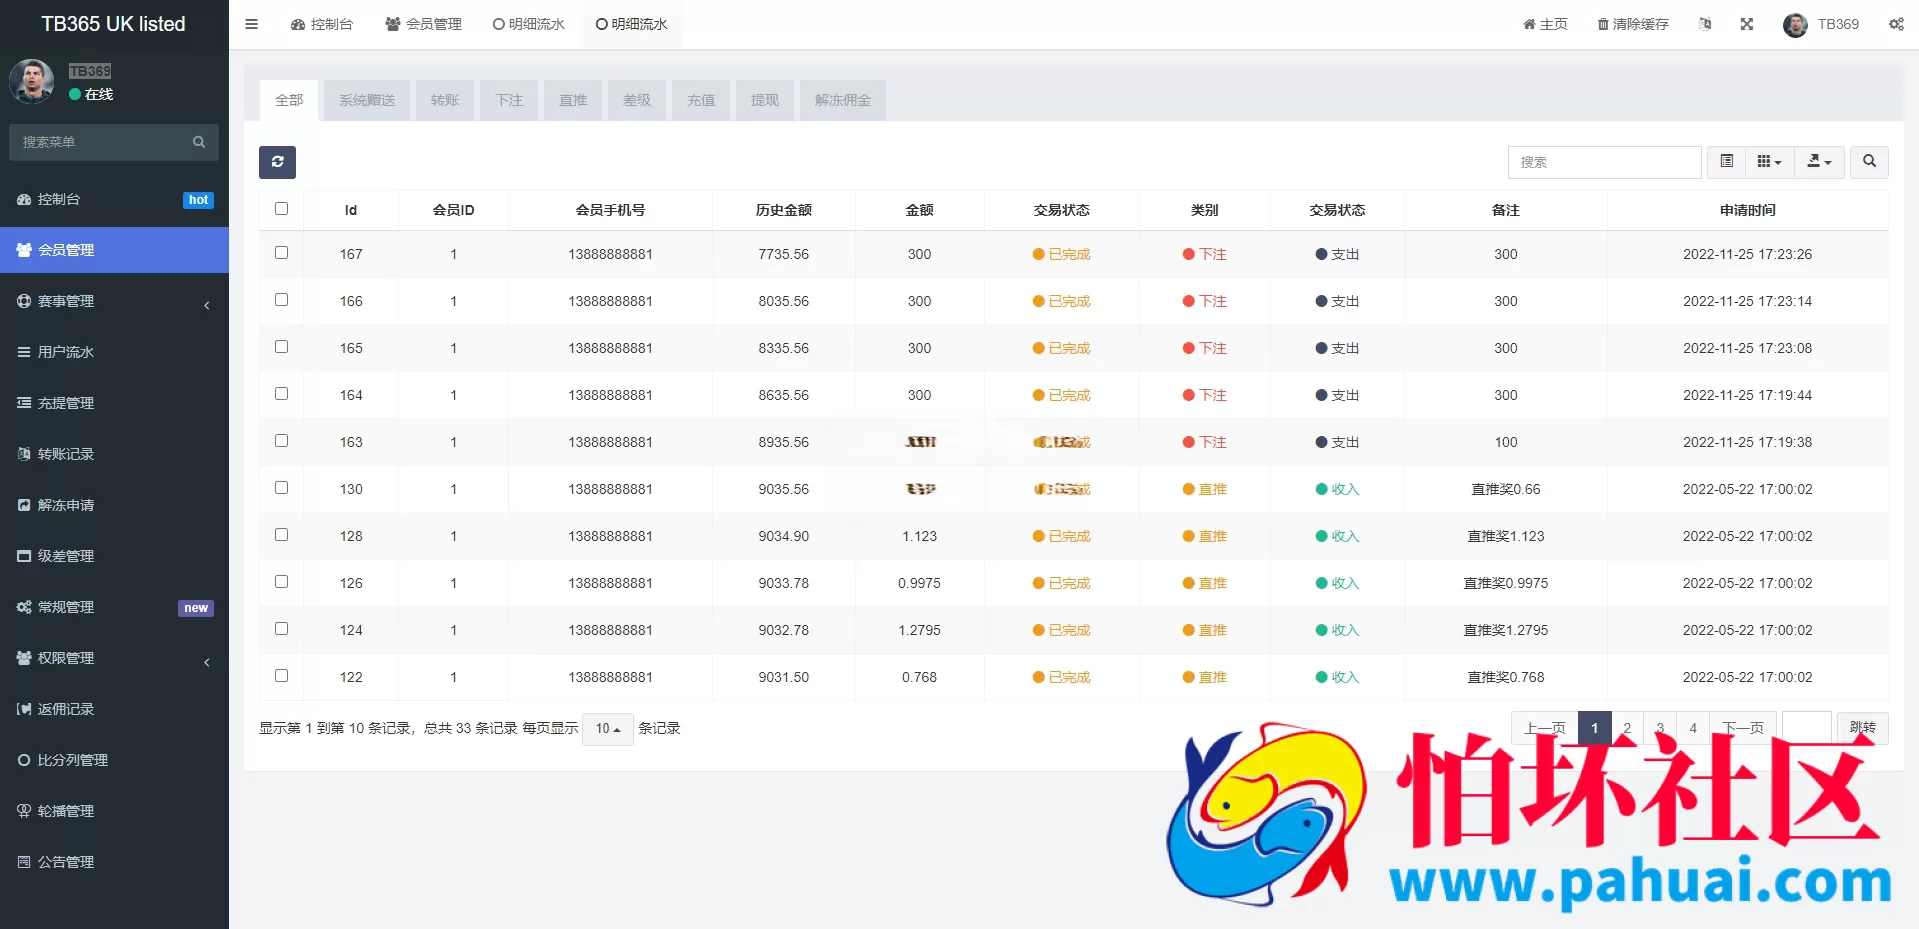This screenshot has height=929, width=1919.
Task: Open 会员管理 in the sidebar
Action: click(114, 250)
